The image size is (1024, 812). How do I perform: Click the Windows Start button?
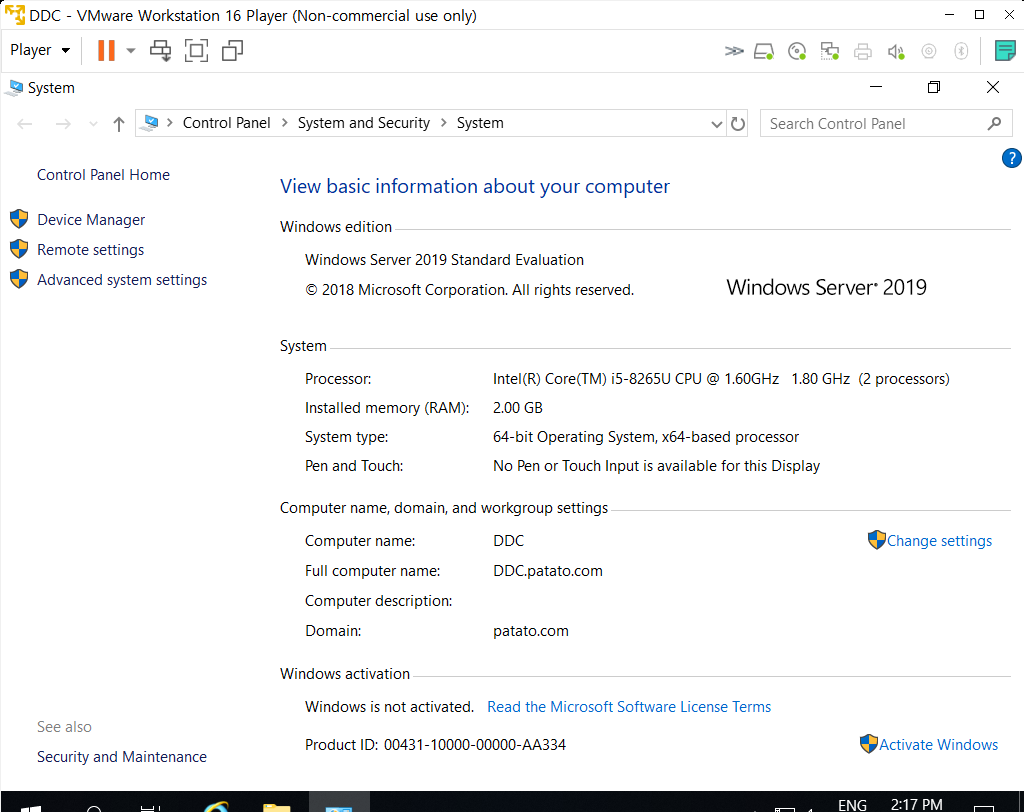click(x=30, y=807)
